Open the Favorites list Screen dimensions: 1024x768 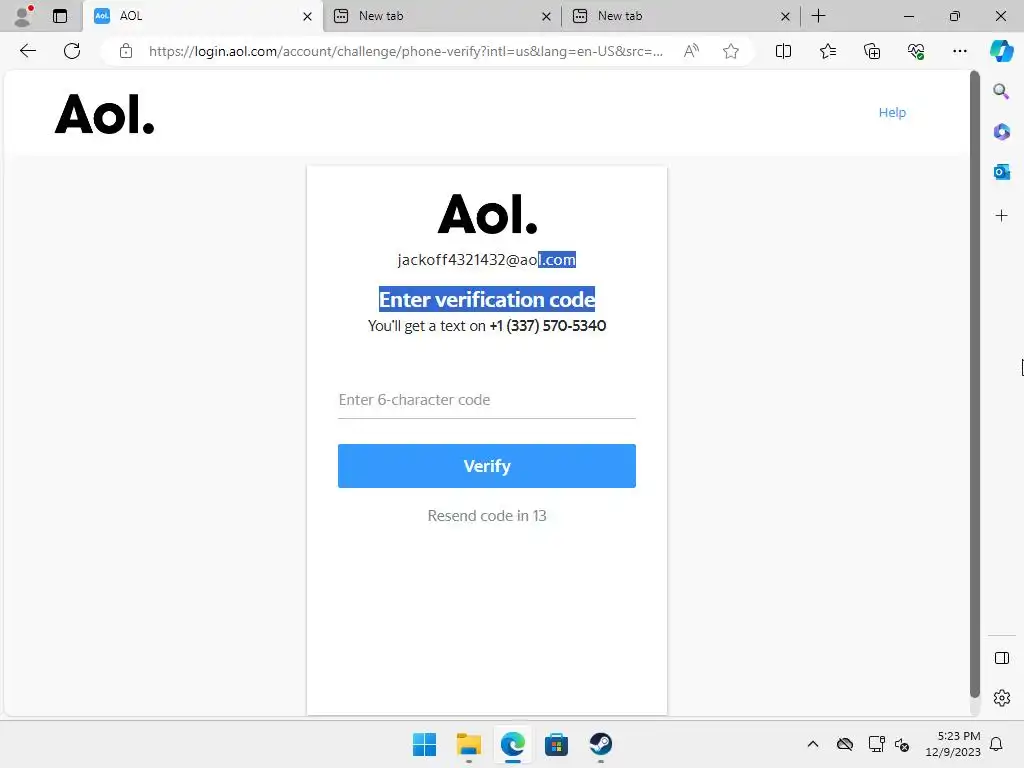coord(827,51)
